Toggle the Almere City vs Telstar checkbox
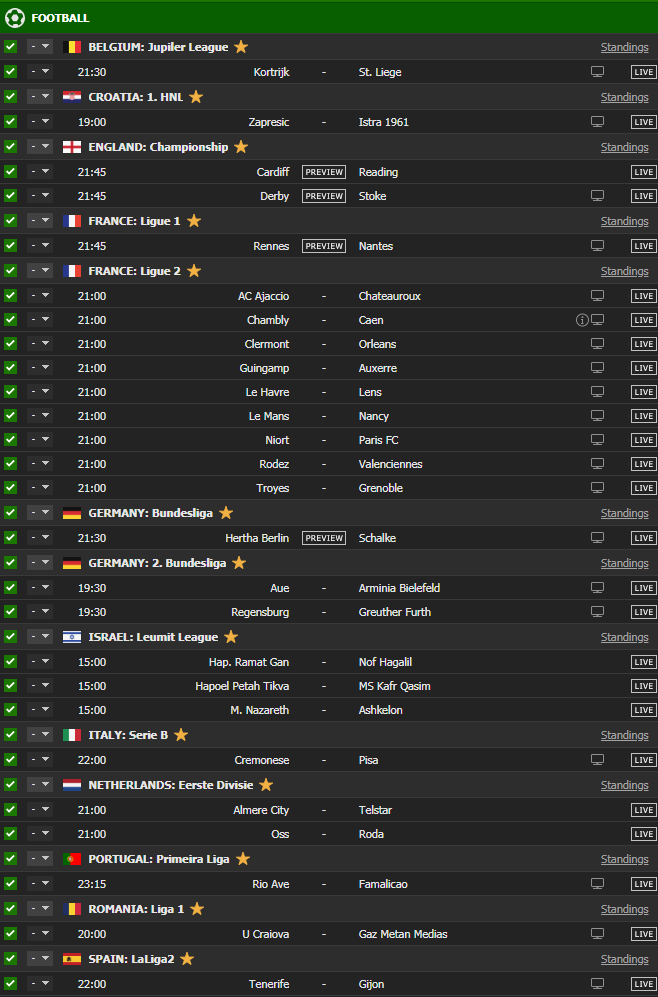 click(10, 809)
